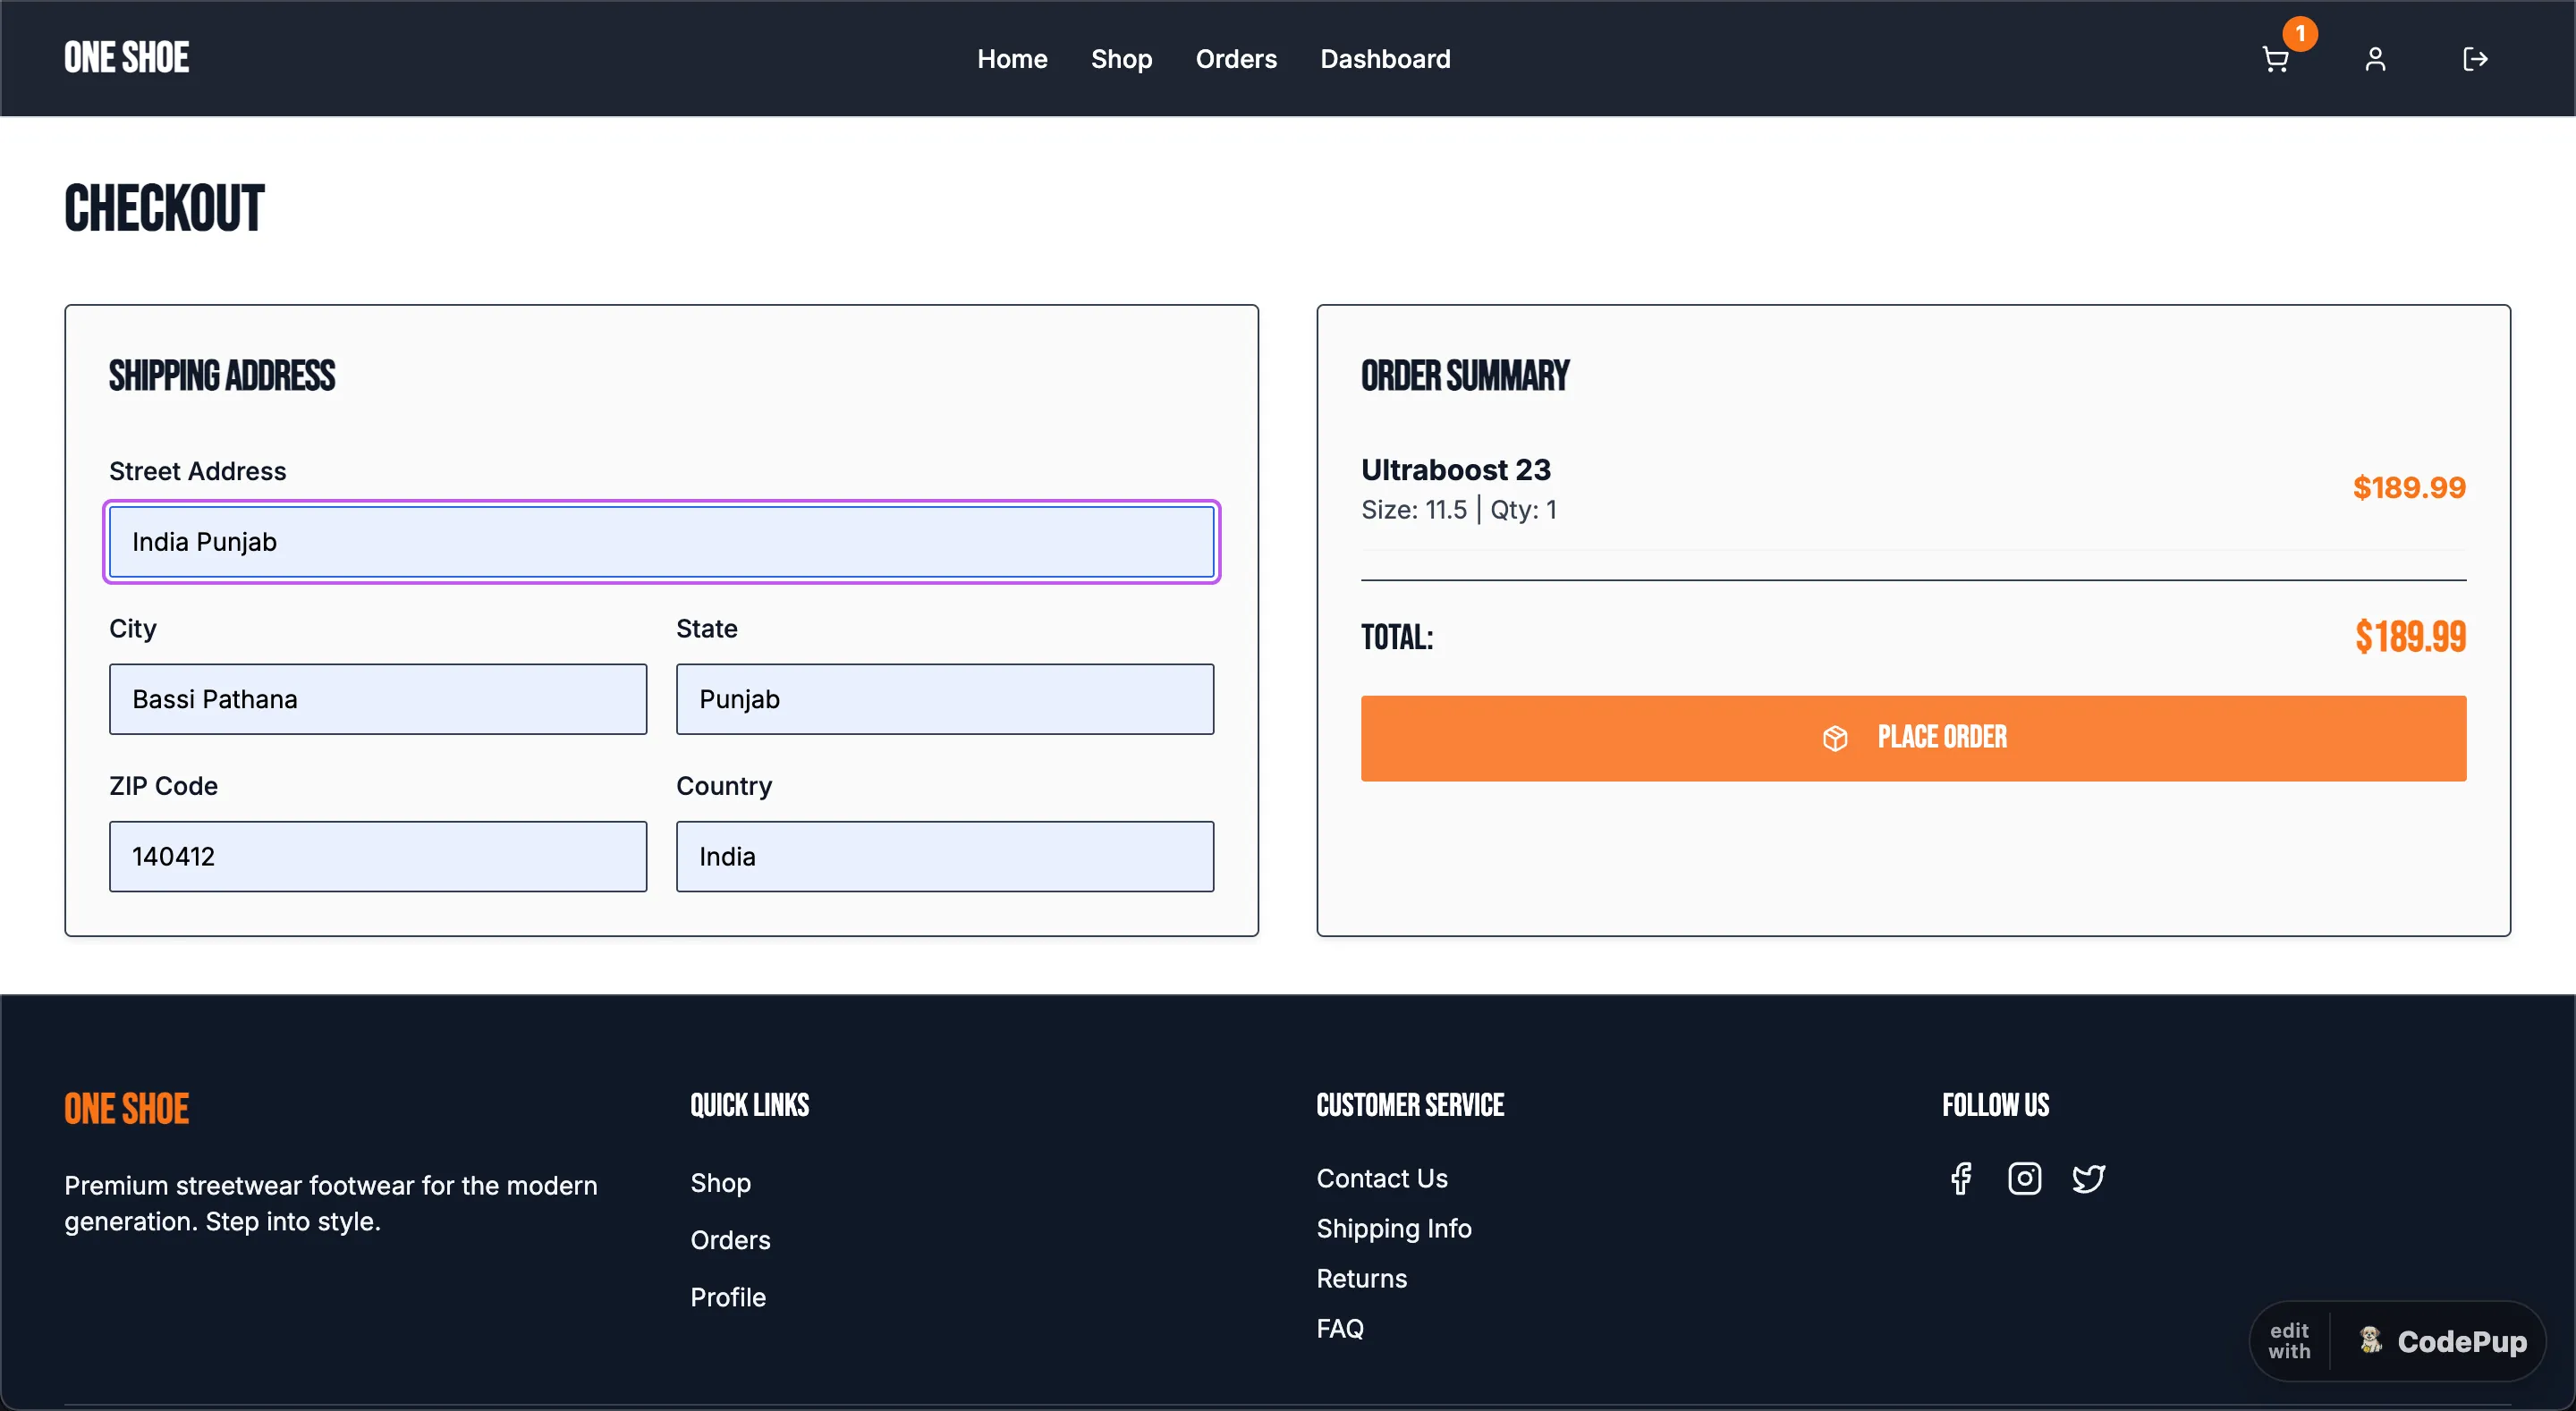Open the Returns link in the footer
Viewport: 2576px width, 1411px height.
click(x=1361, y=1279)
